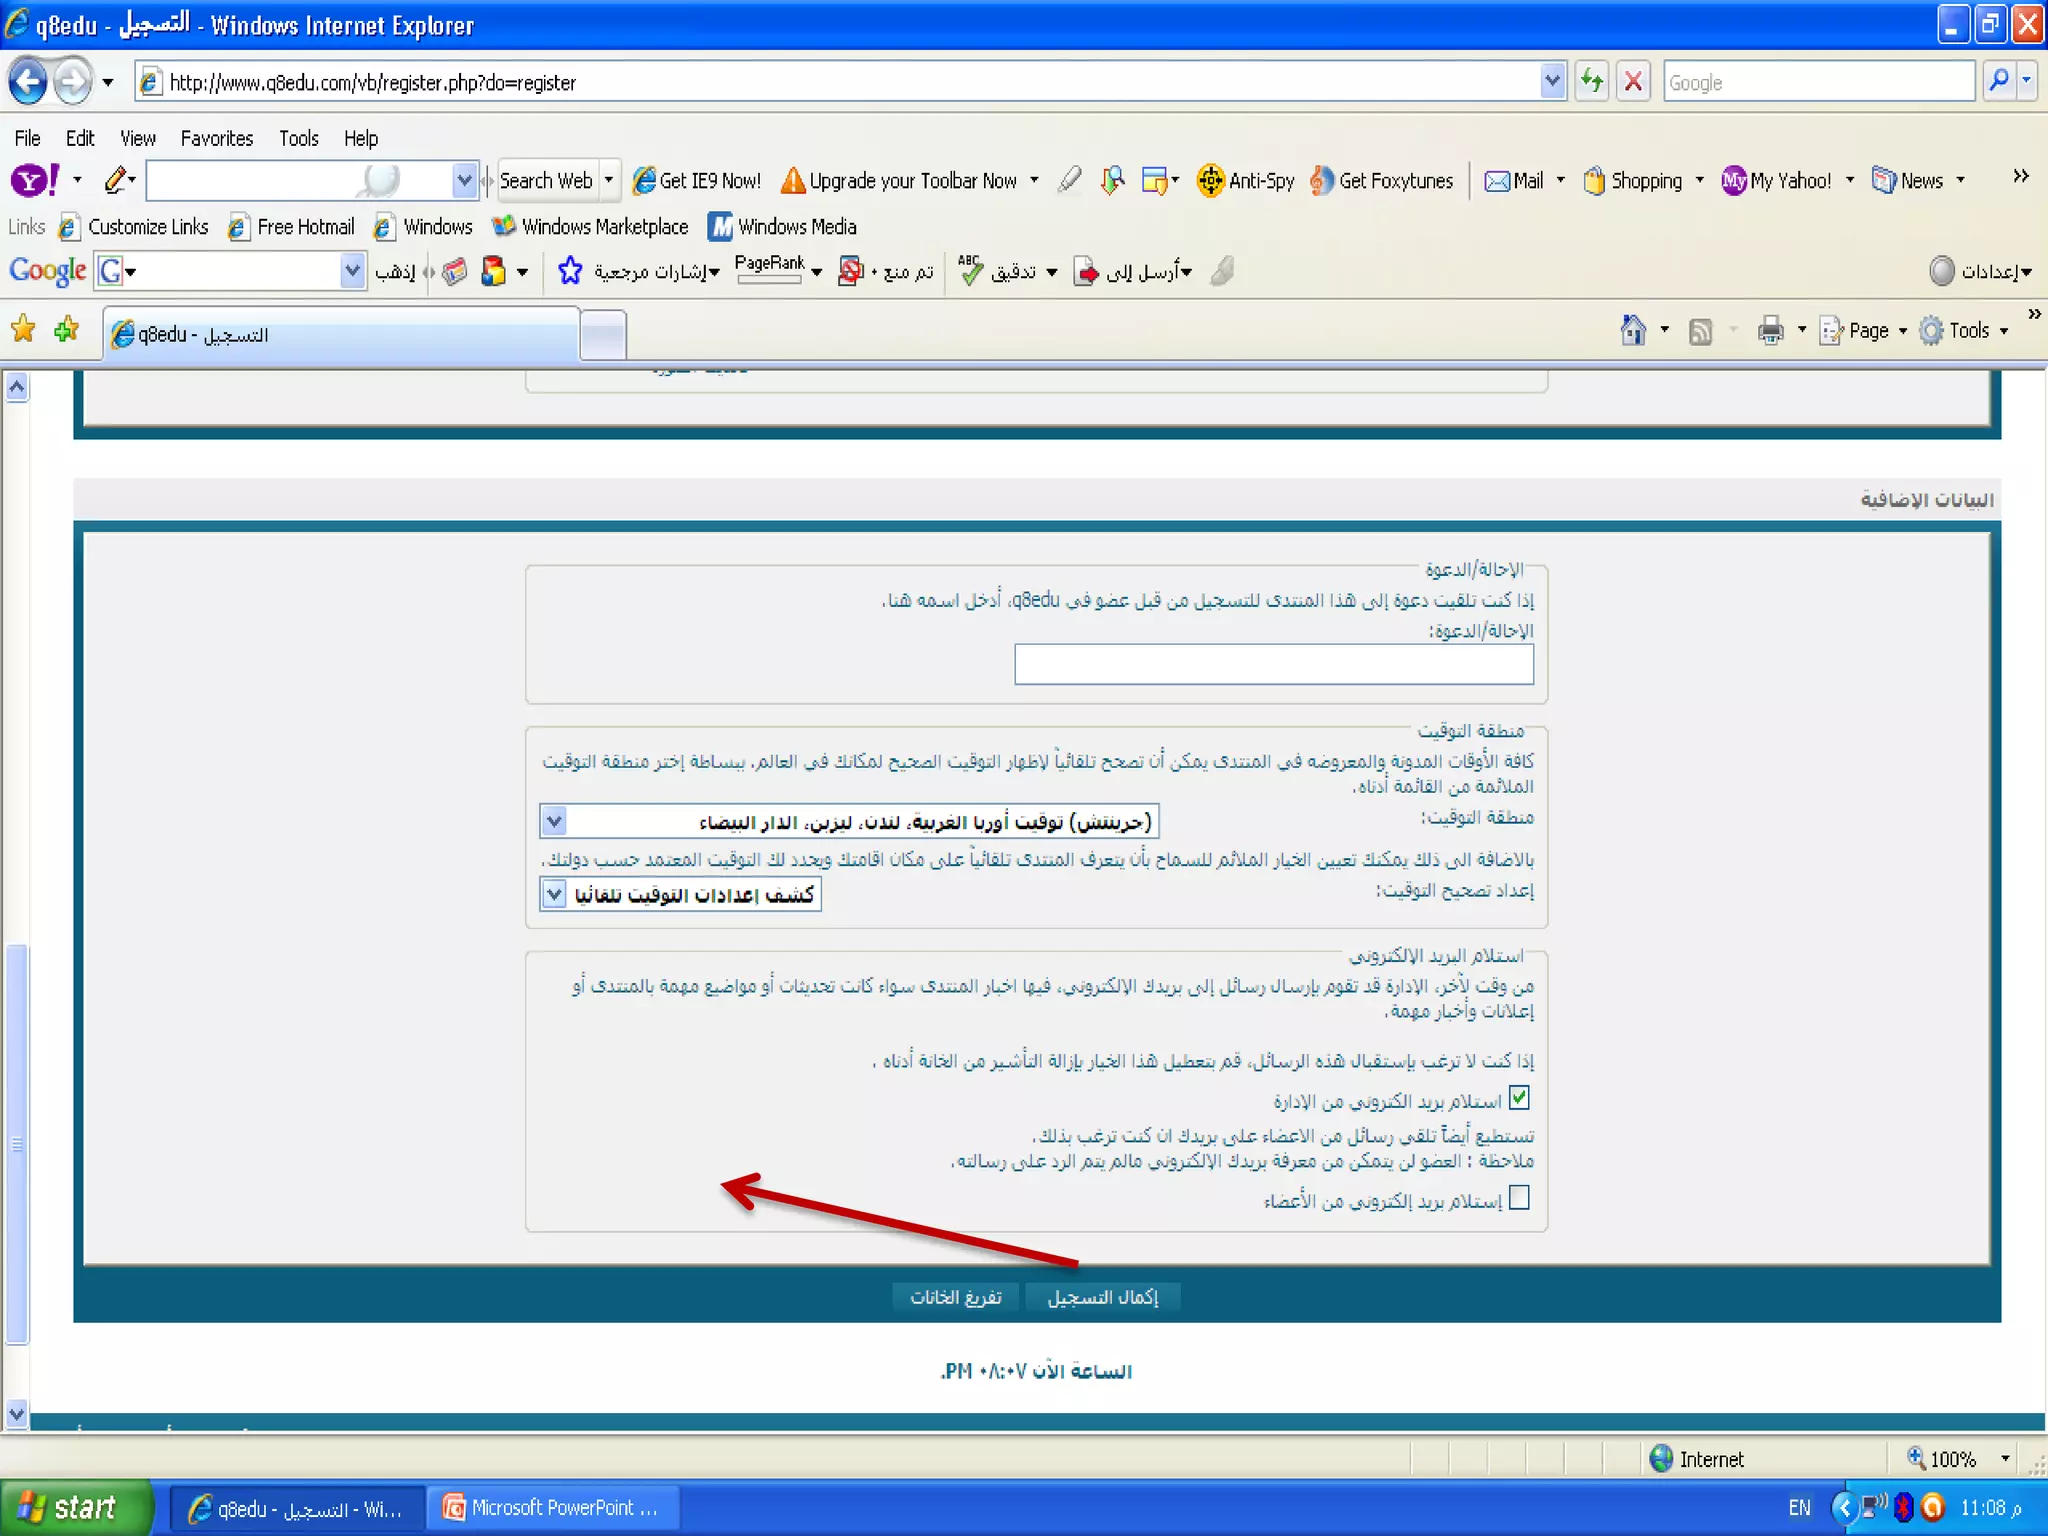2048x1536 pixels.
Task: Click the Stop loading red X icon
Action: coord(1633,82)
